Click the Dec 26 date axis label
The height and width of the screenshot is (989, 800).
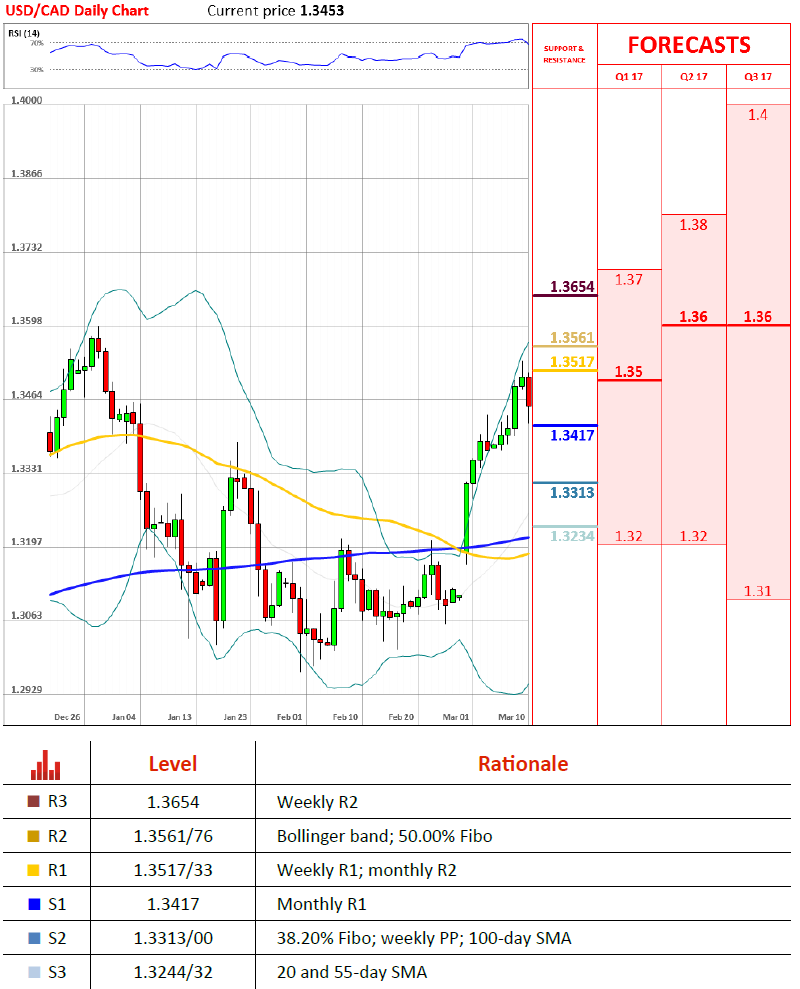coord(67,717)
